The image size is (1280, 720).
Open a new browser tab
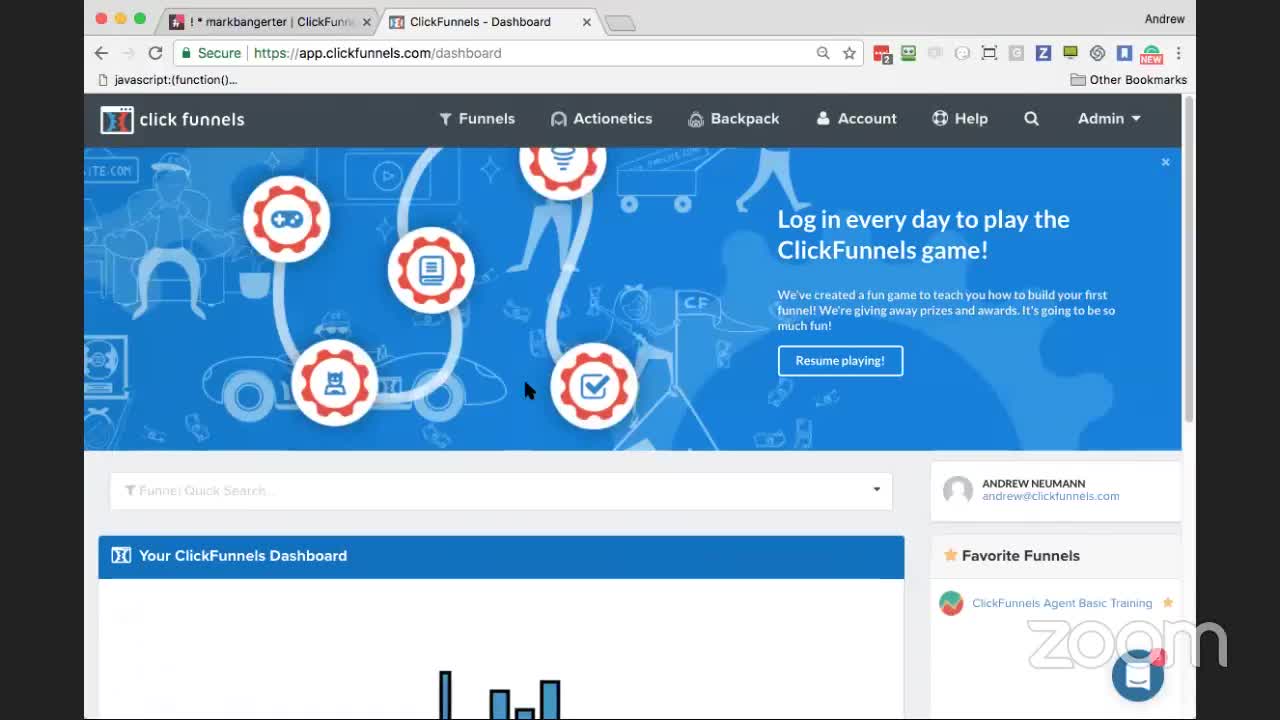click(620, 23)
